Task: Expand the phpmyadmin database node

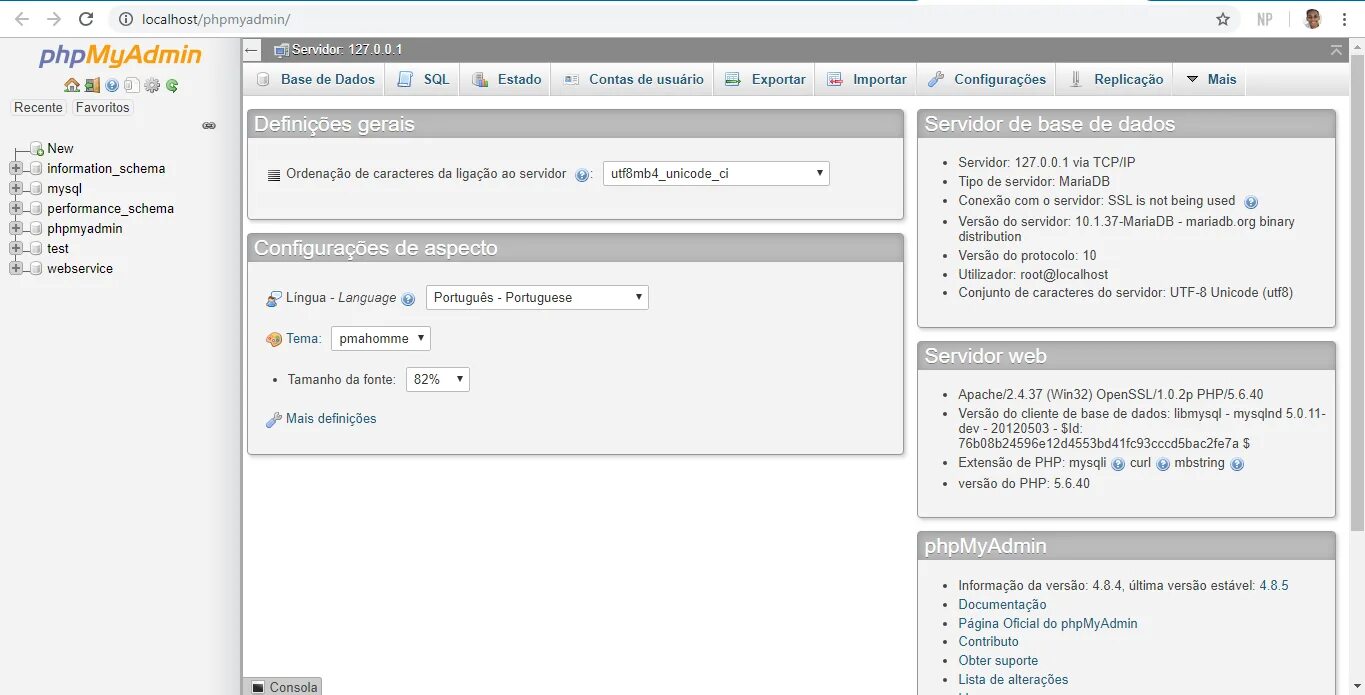Action: (16, 228)
